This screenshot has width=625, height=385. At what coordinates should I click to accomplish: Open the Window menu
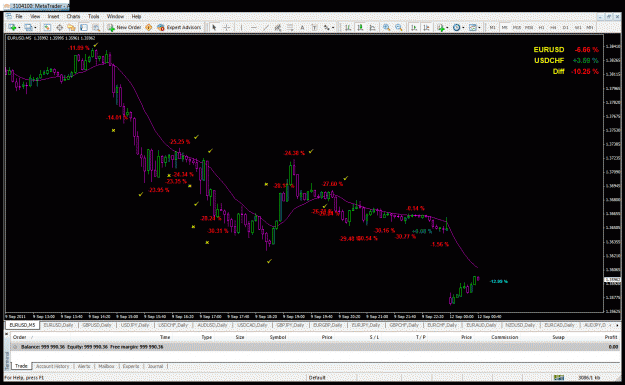[115, 16]
